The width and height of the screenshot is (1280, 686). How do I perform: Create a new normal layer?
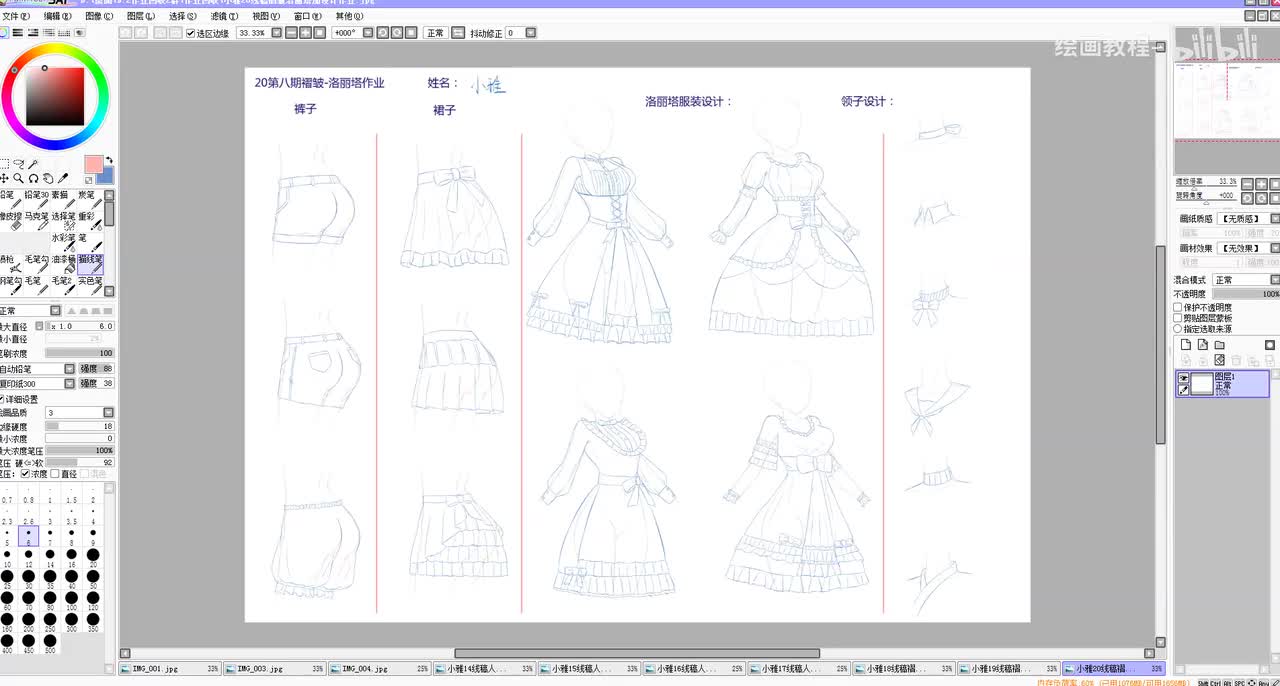(1187, 345)
